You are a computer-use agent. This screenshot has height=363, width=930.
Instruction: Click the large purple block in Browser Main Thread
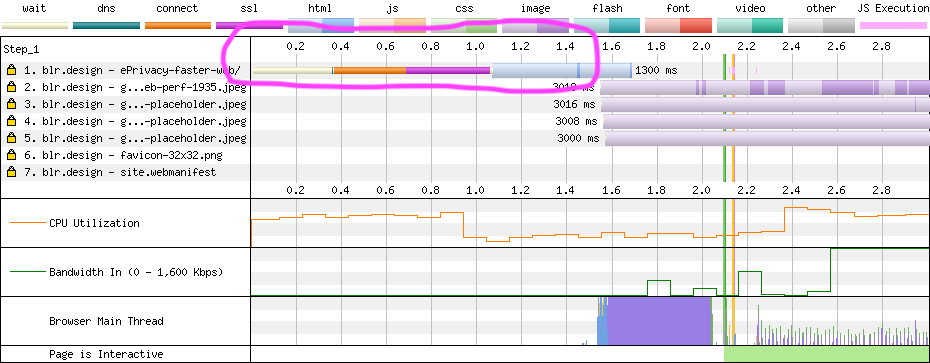pos(660,321)
